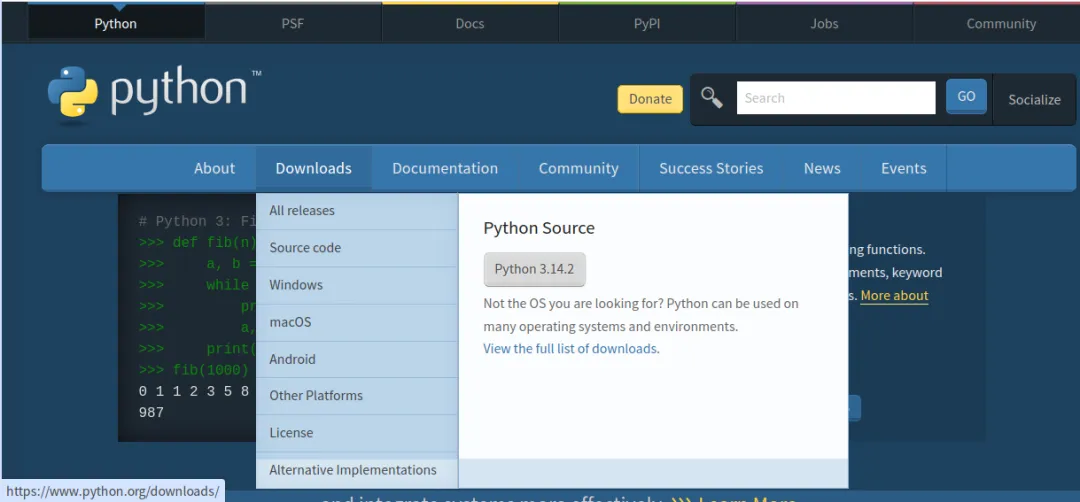Choose Windows in the Downloads menu
Viewport: 1080px width, 502px height.
296,285
